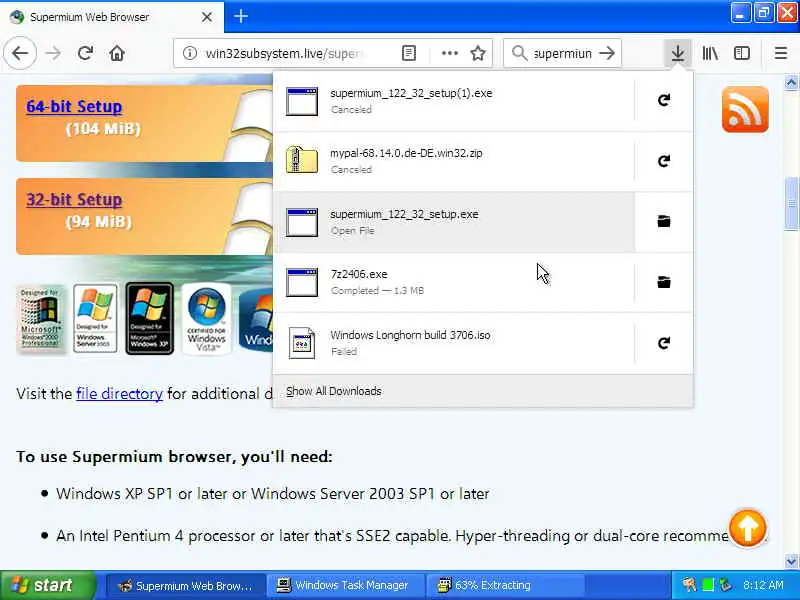800x600 pixels.
Task: Switch to Windows Task Manager window
Action: 345,586
